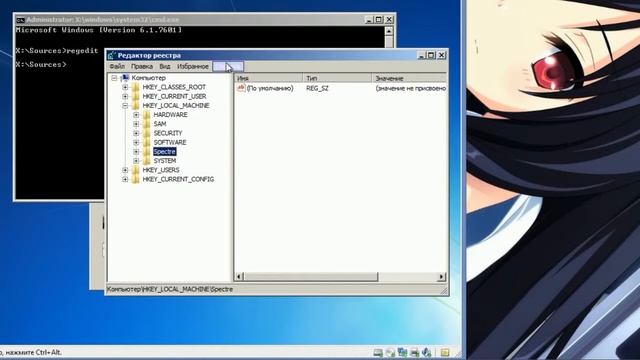The image size is (640, 360).
Task: Click the cmd window scroll up arrow
Action: (x=389, y=31)
